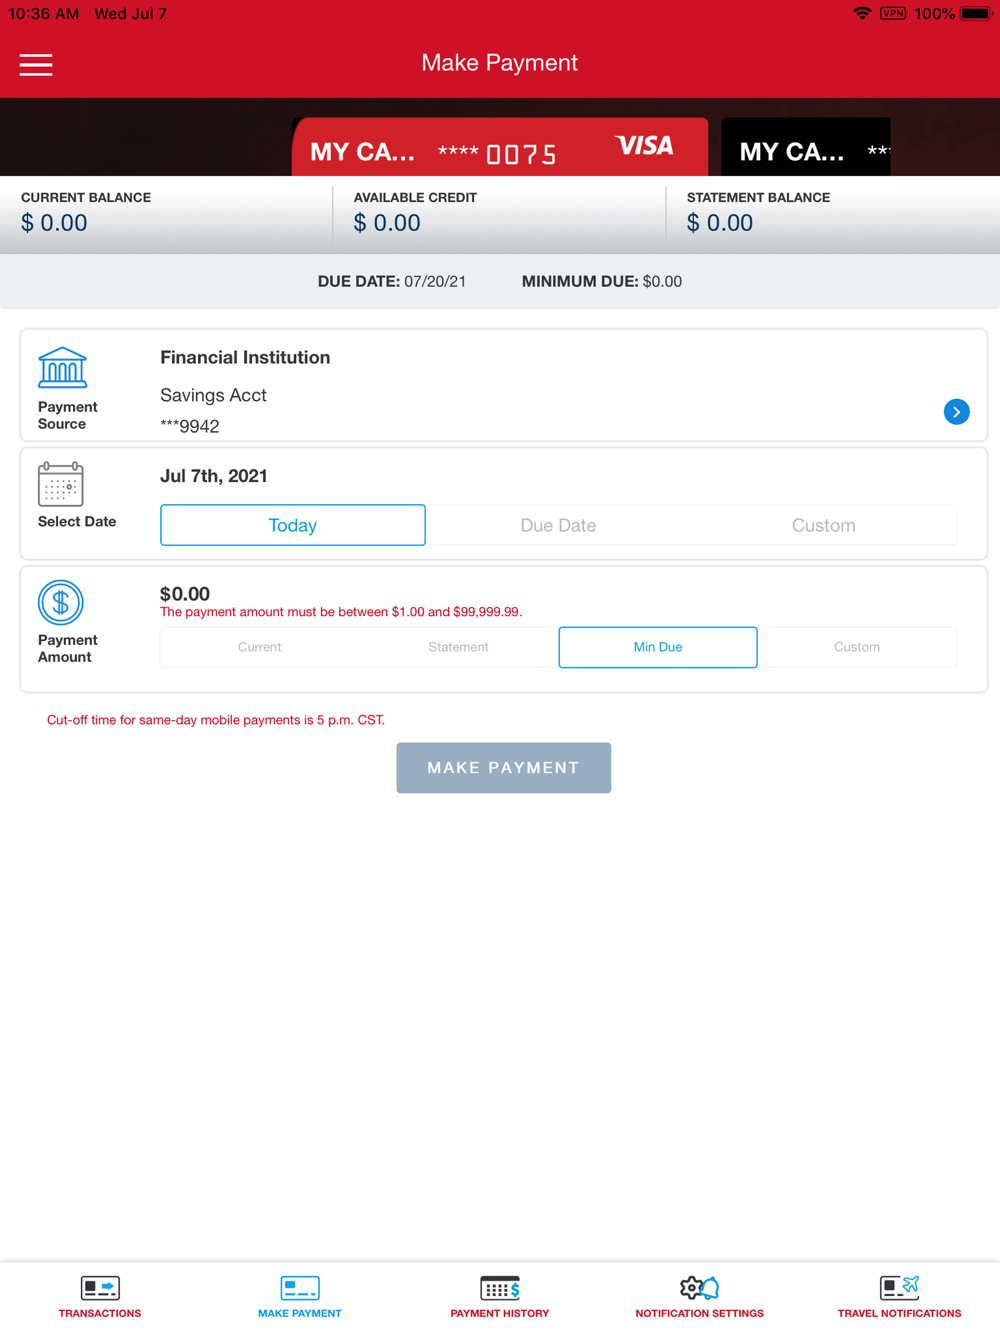Select the black MY CA... card
The width and height of the screenshot is (1000, 1334).
click(805, 147)
